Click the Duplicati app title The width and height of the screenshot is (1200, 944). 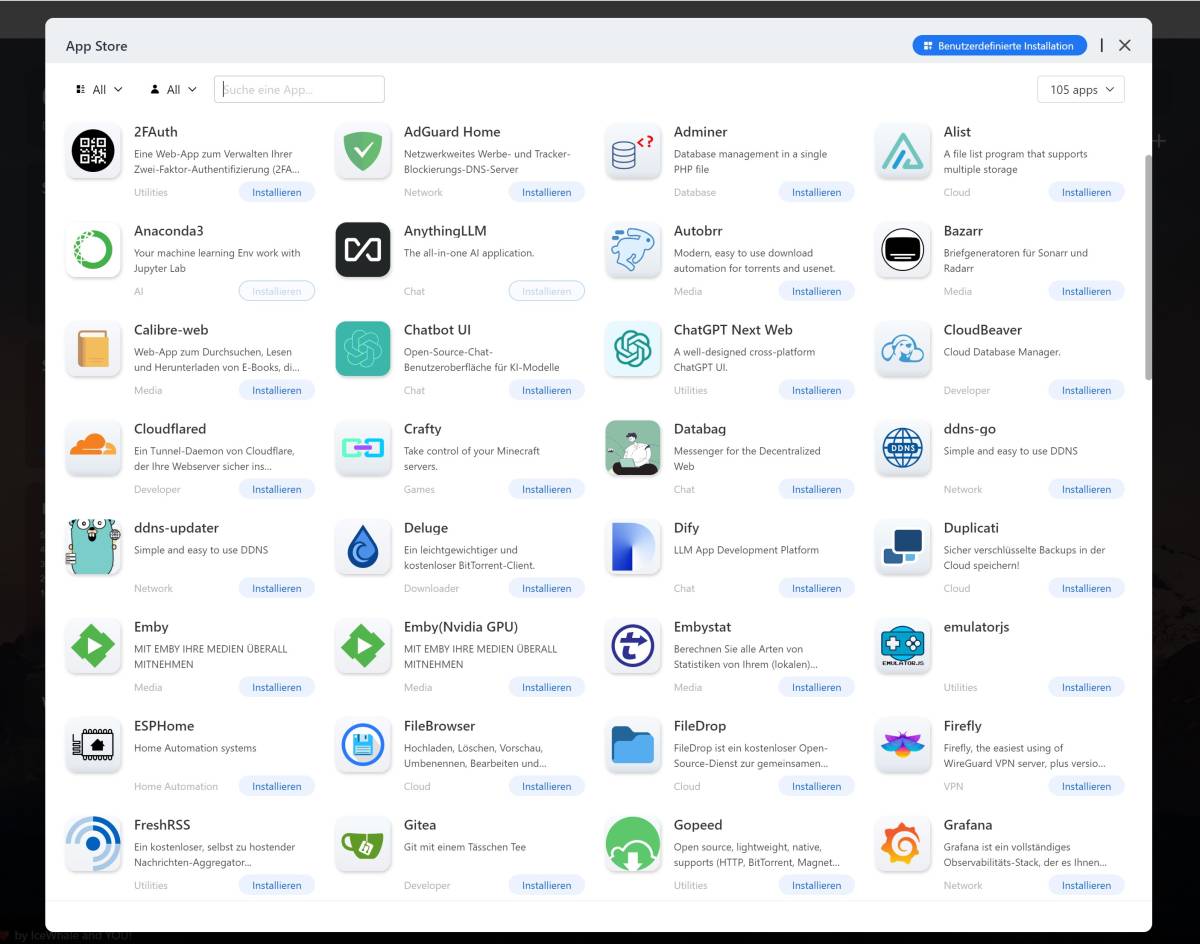point(971,528)
